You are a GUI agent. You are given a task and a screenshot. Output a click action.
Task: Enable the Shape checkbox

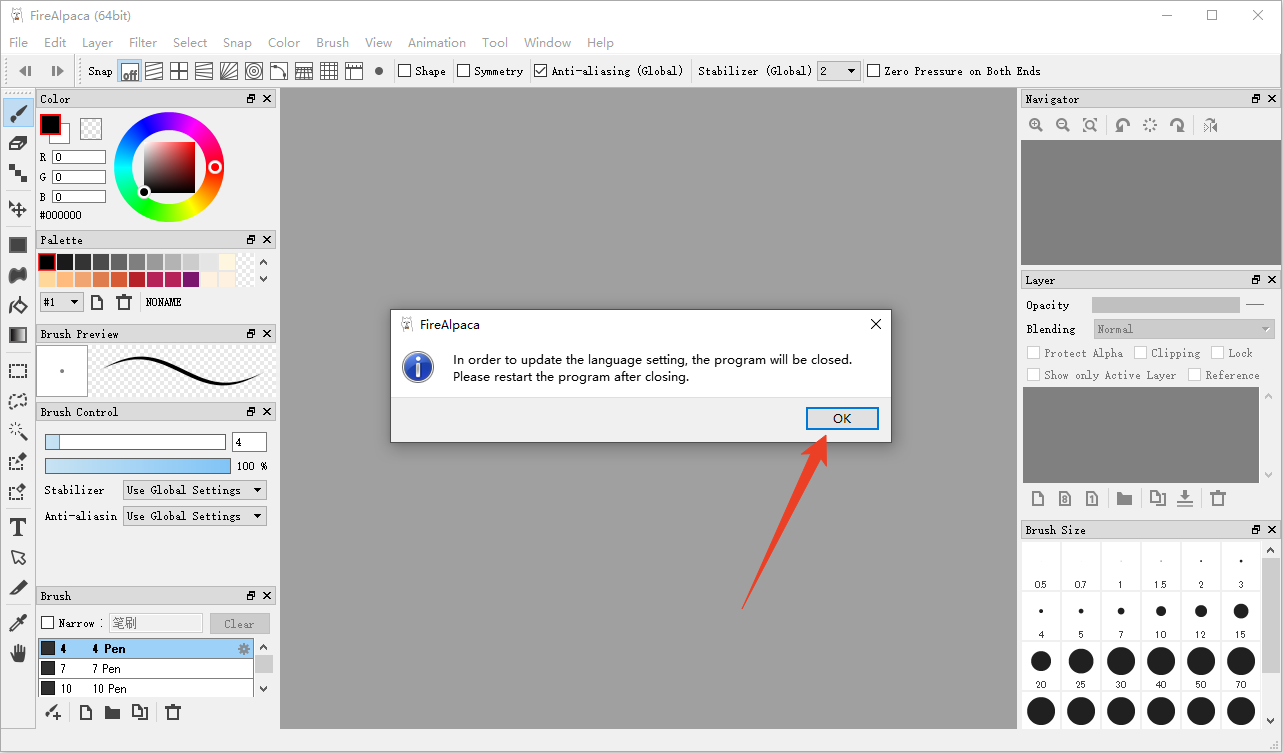point(405,71)
